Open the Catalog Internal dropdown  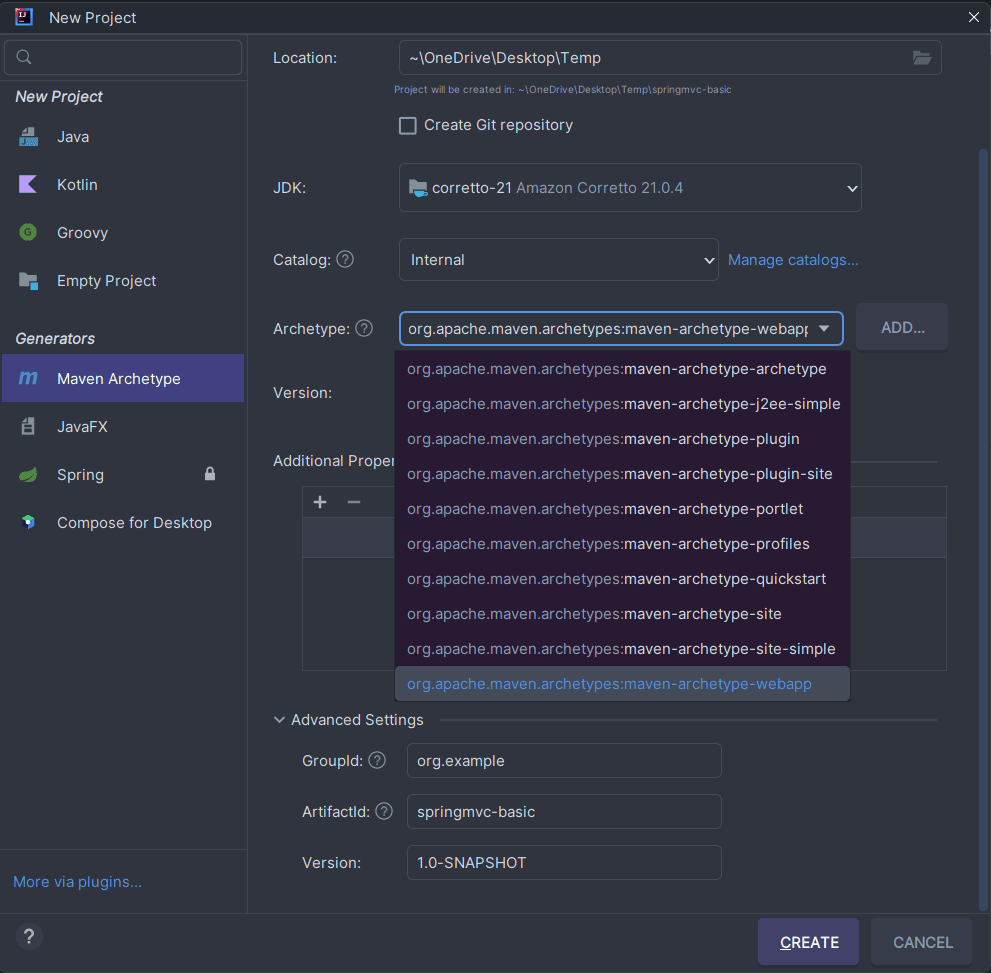tap(559, 260)
